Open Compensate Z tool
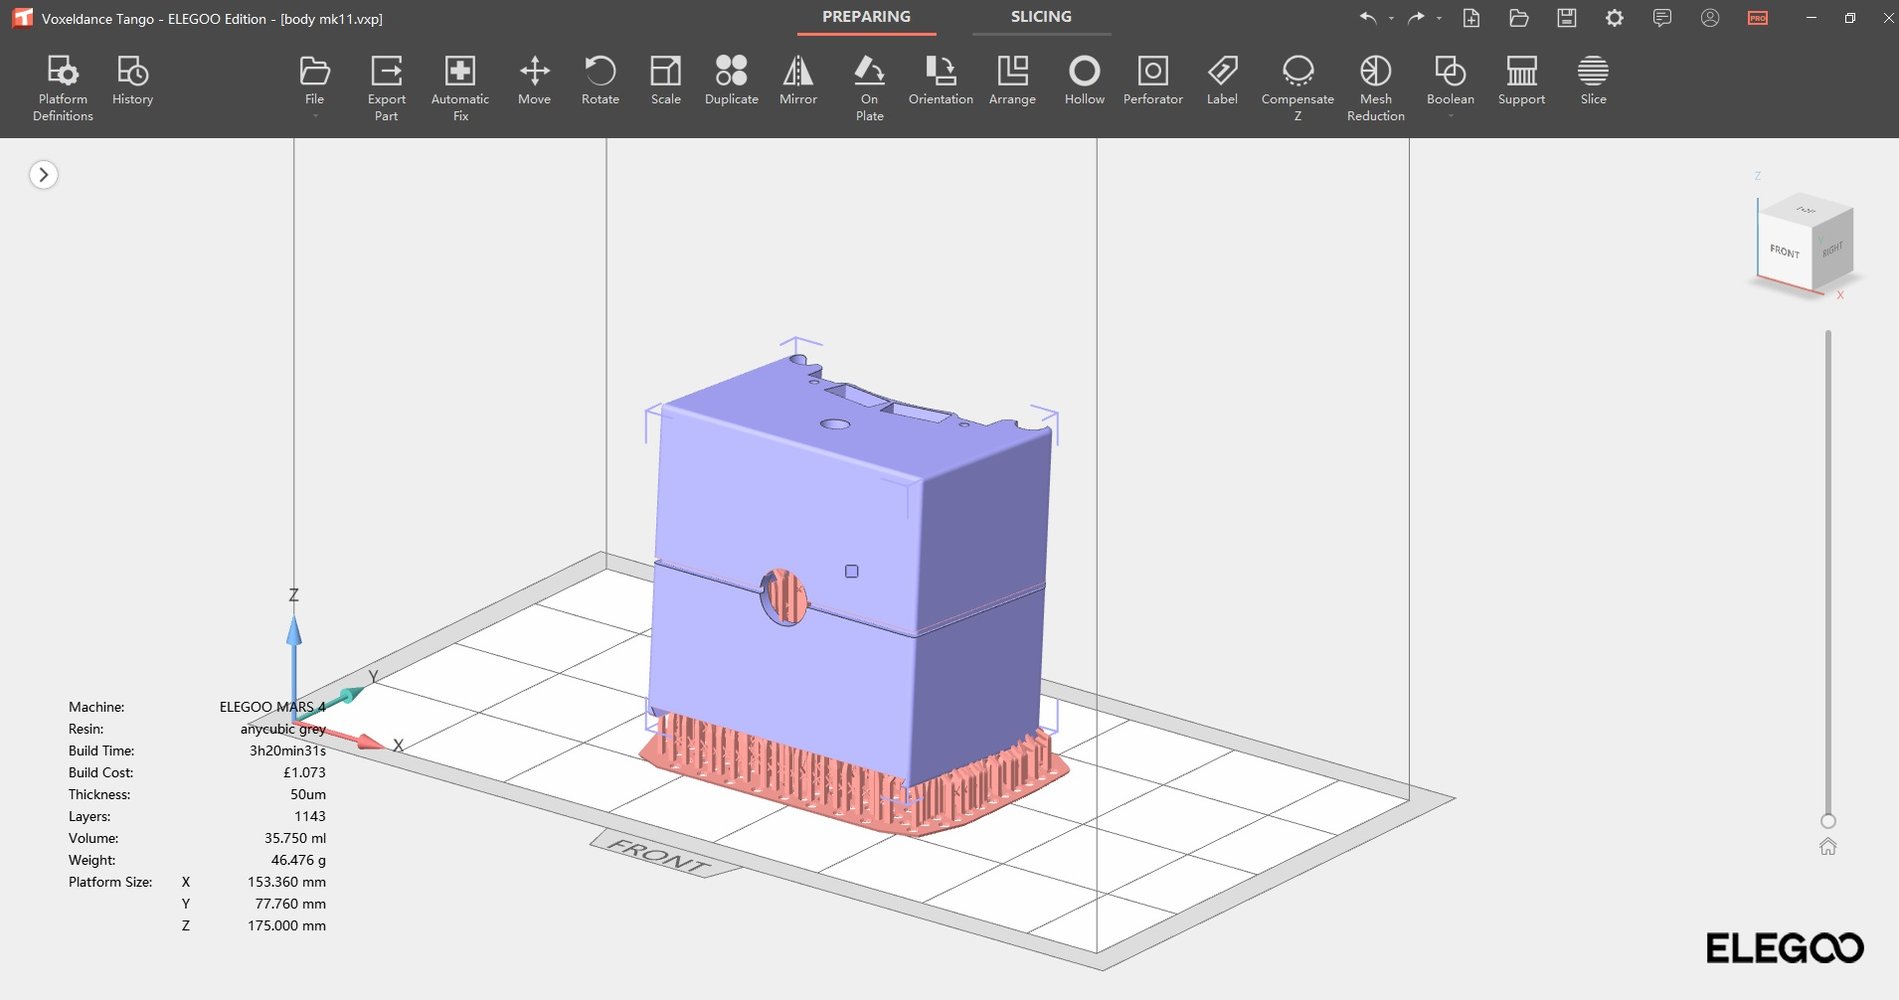 (1297, 88)
